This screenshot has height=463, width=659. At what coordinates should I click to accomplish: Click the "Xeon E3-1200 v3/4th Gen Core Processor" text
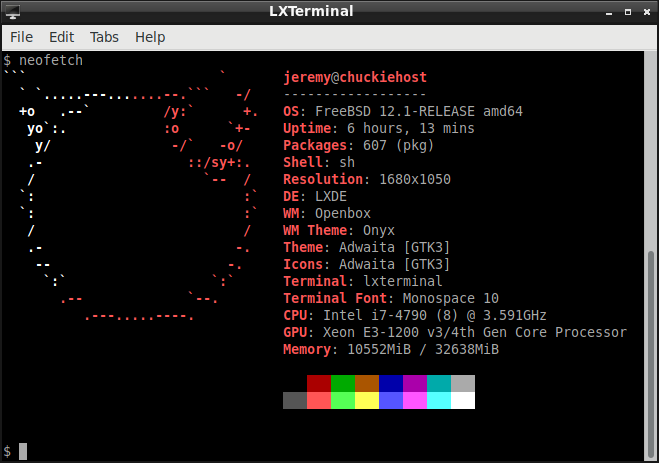[x=475, y=332]
